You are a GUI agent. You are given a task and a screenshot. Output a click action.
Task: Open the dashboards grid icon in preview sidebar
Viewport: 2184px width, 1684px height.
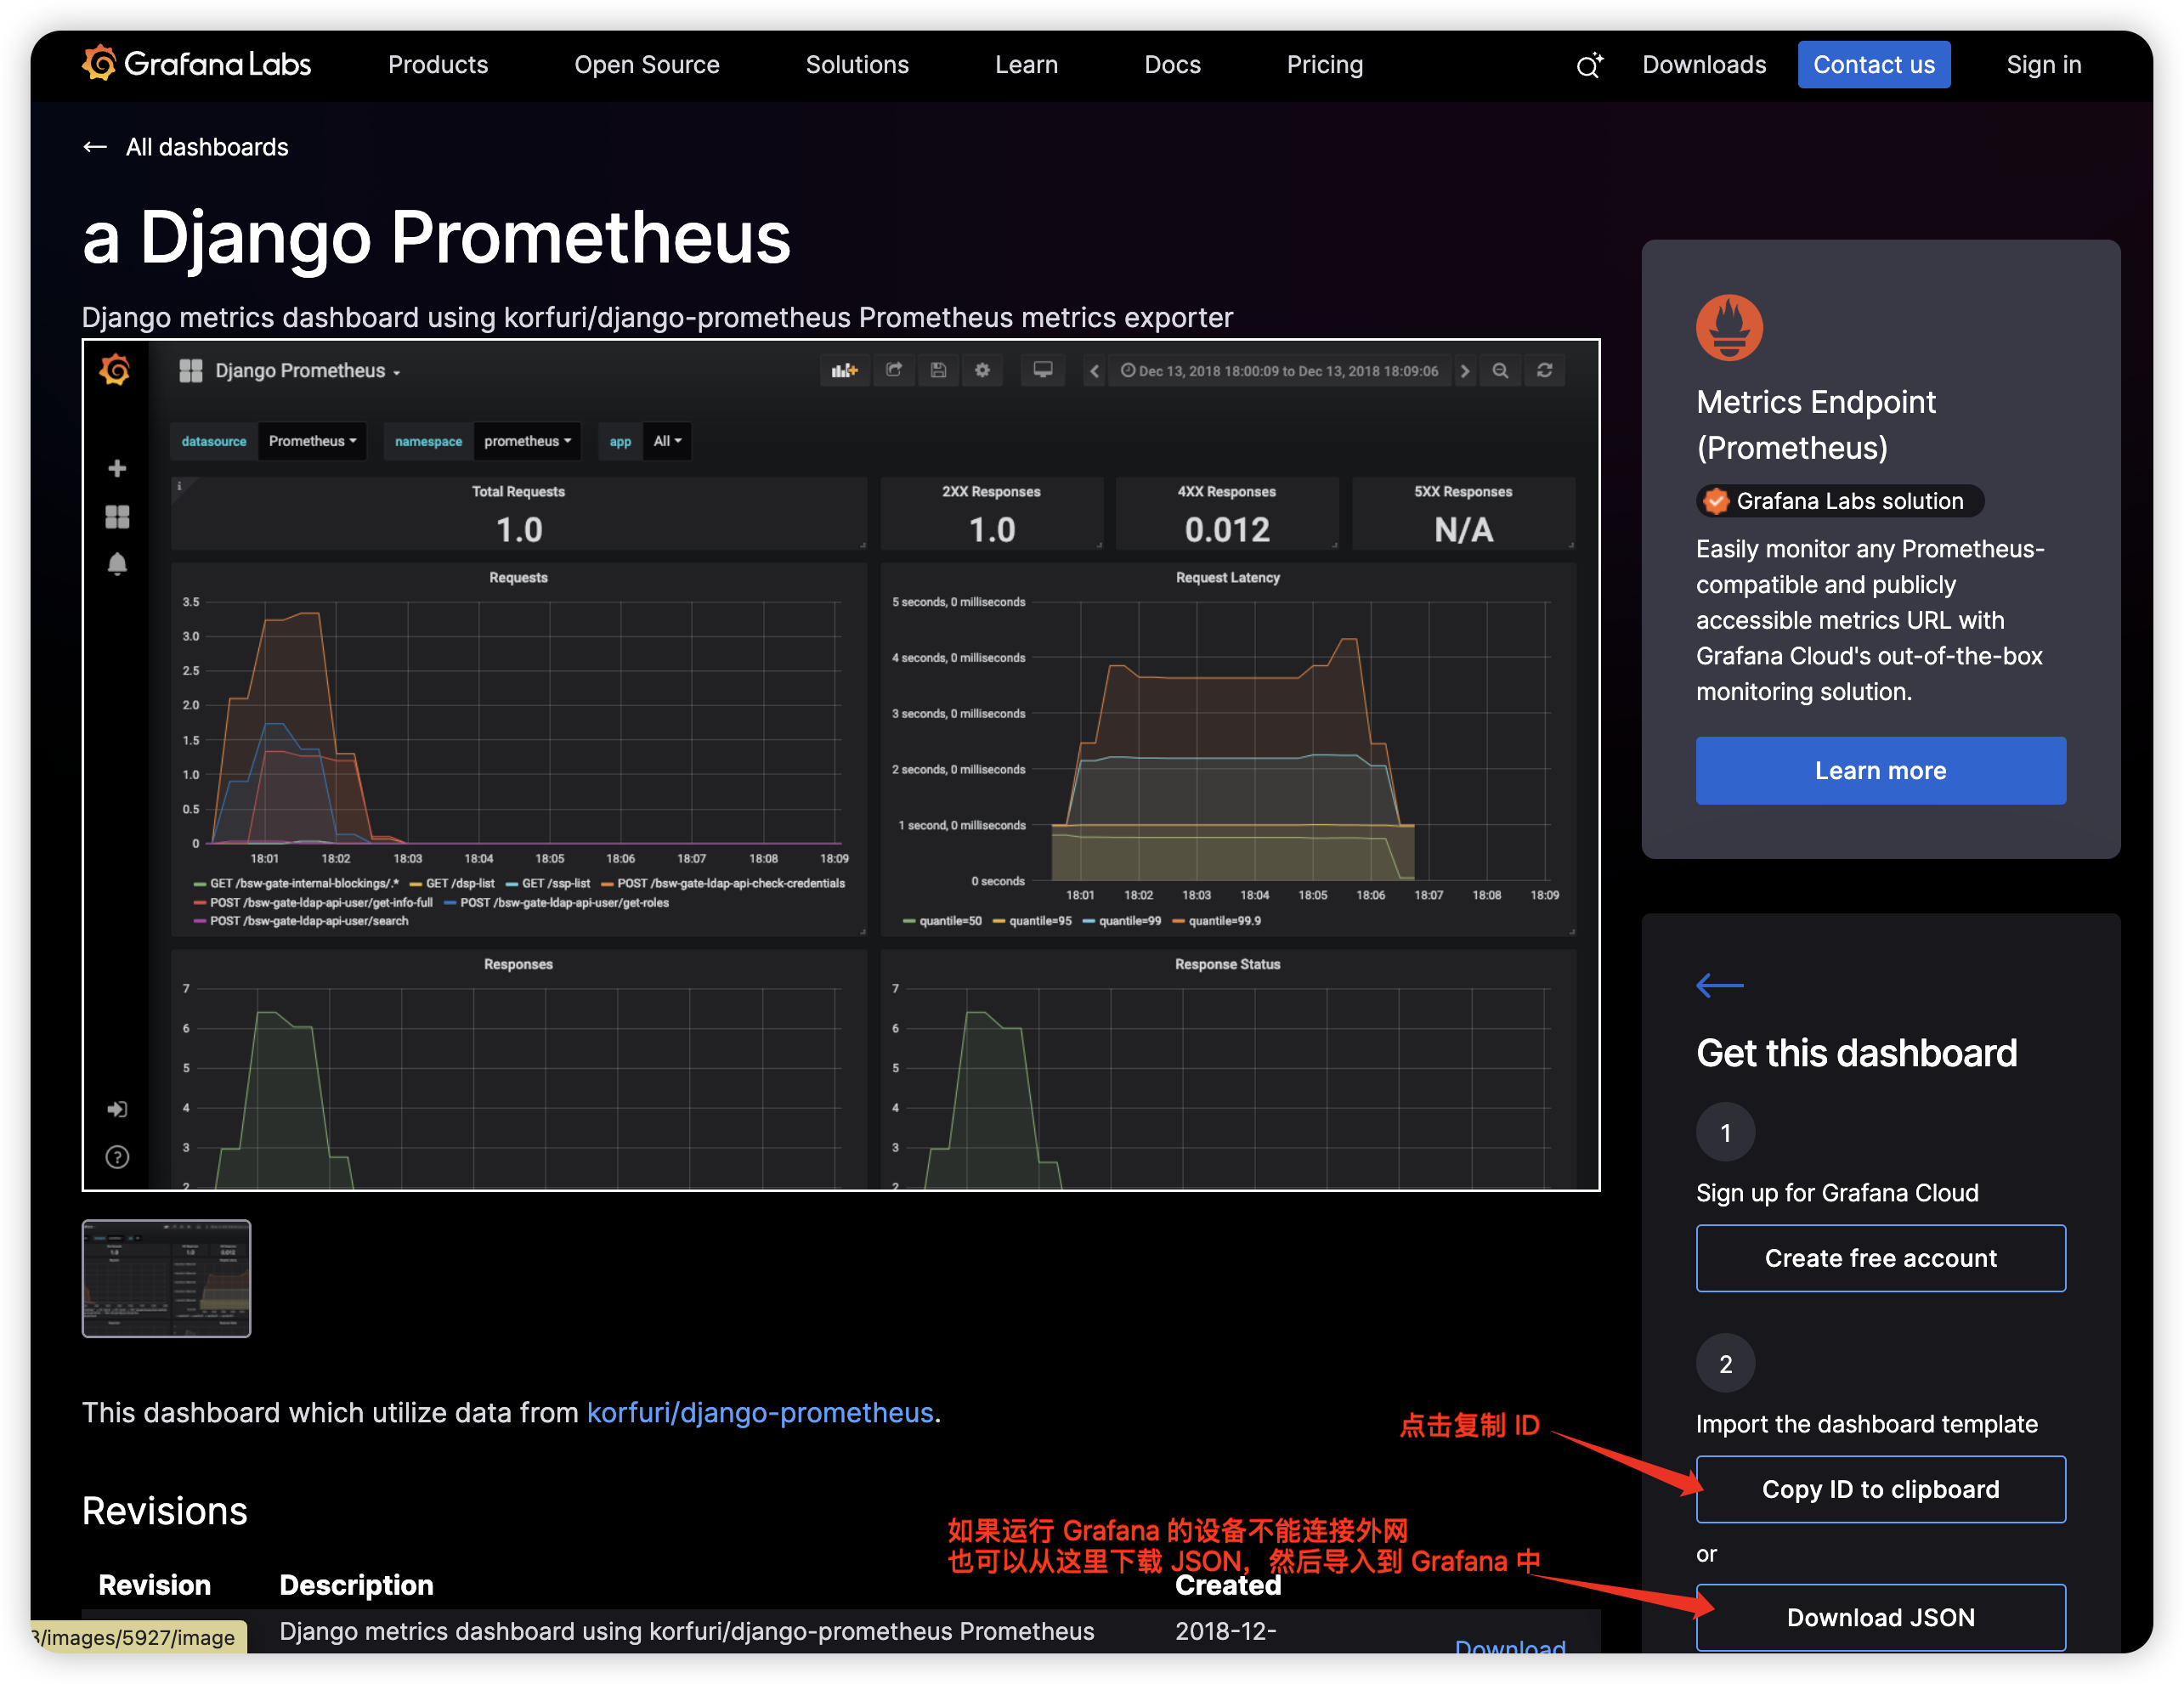(x=117, y=516)
